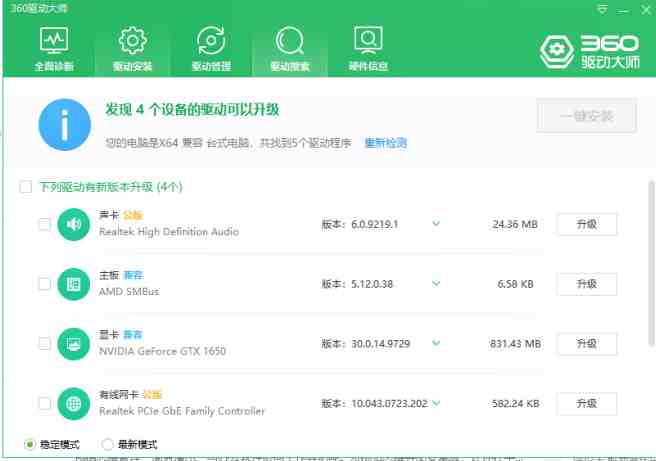Click 升级 for Realtek High Definition Audio
This screenshot has height=461, width=656.
click(587, 224)
